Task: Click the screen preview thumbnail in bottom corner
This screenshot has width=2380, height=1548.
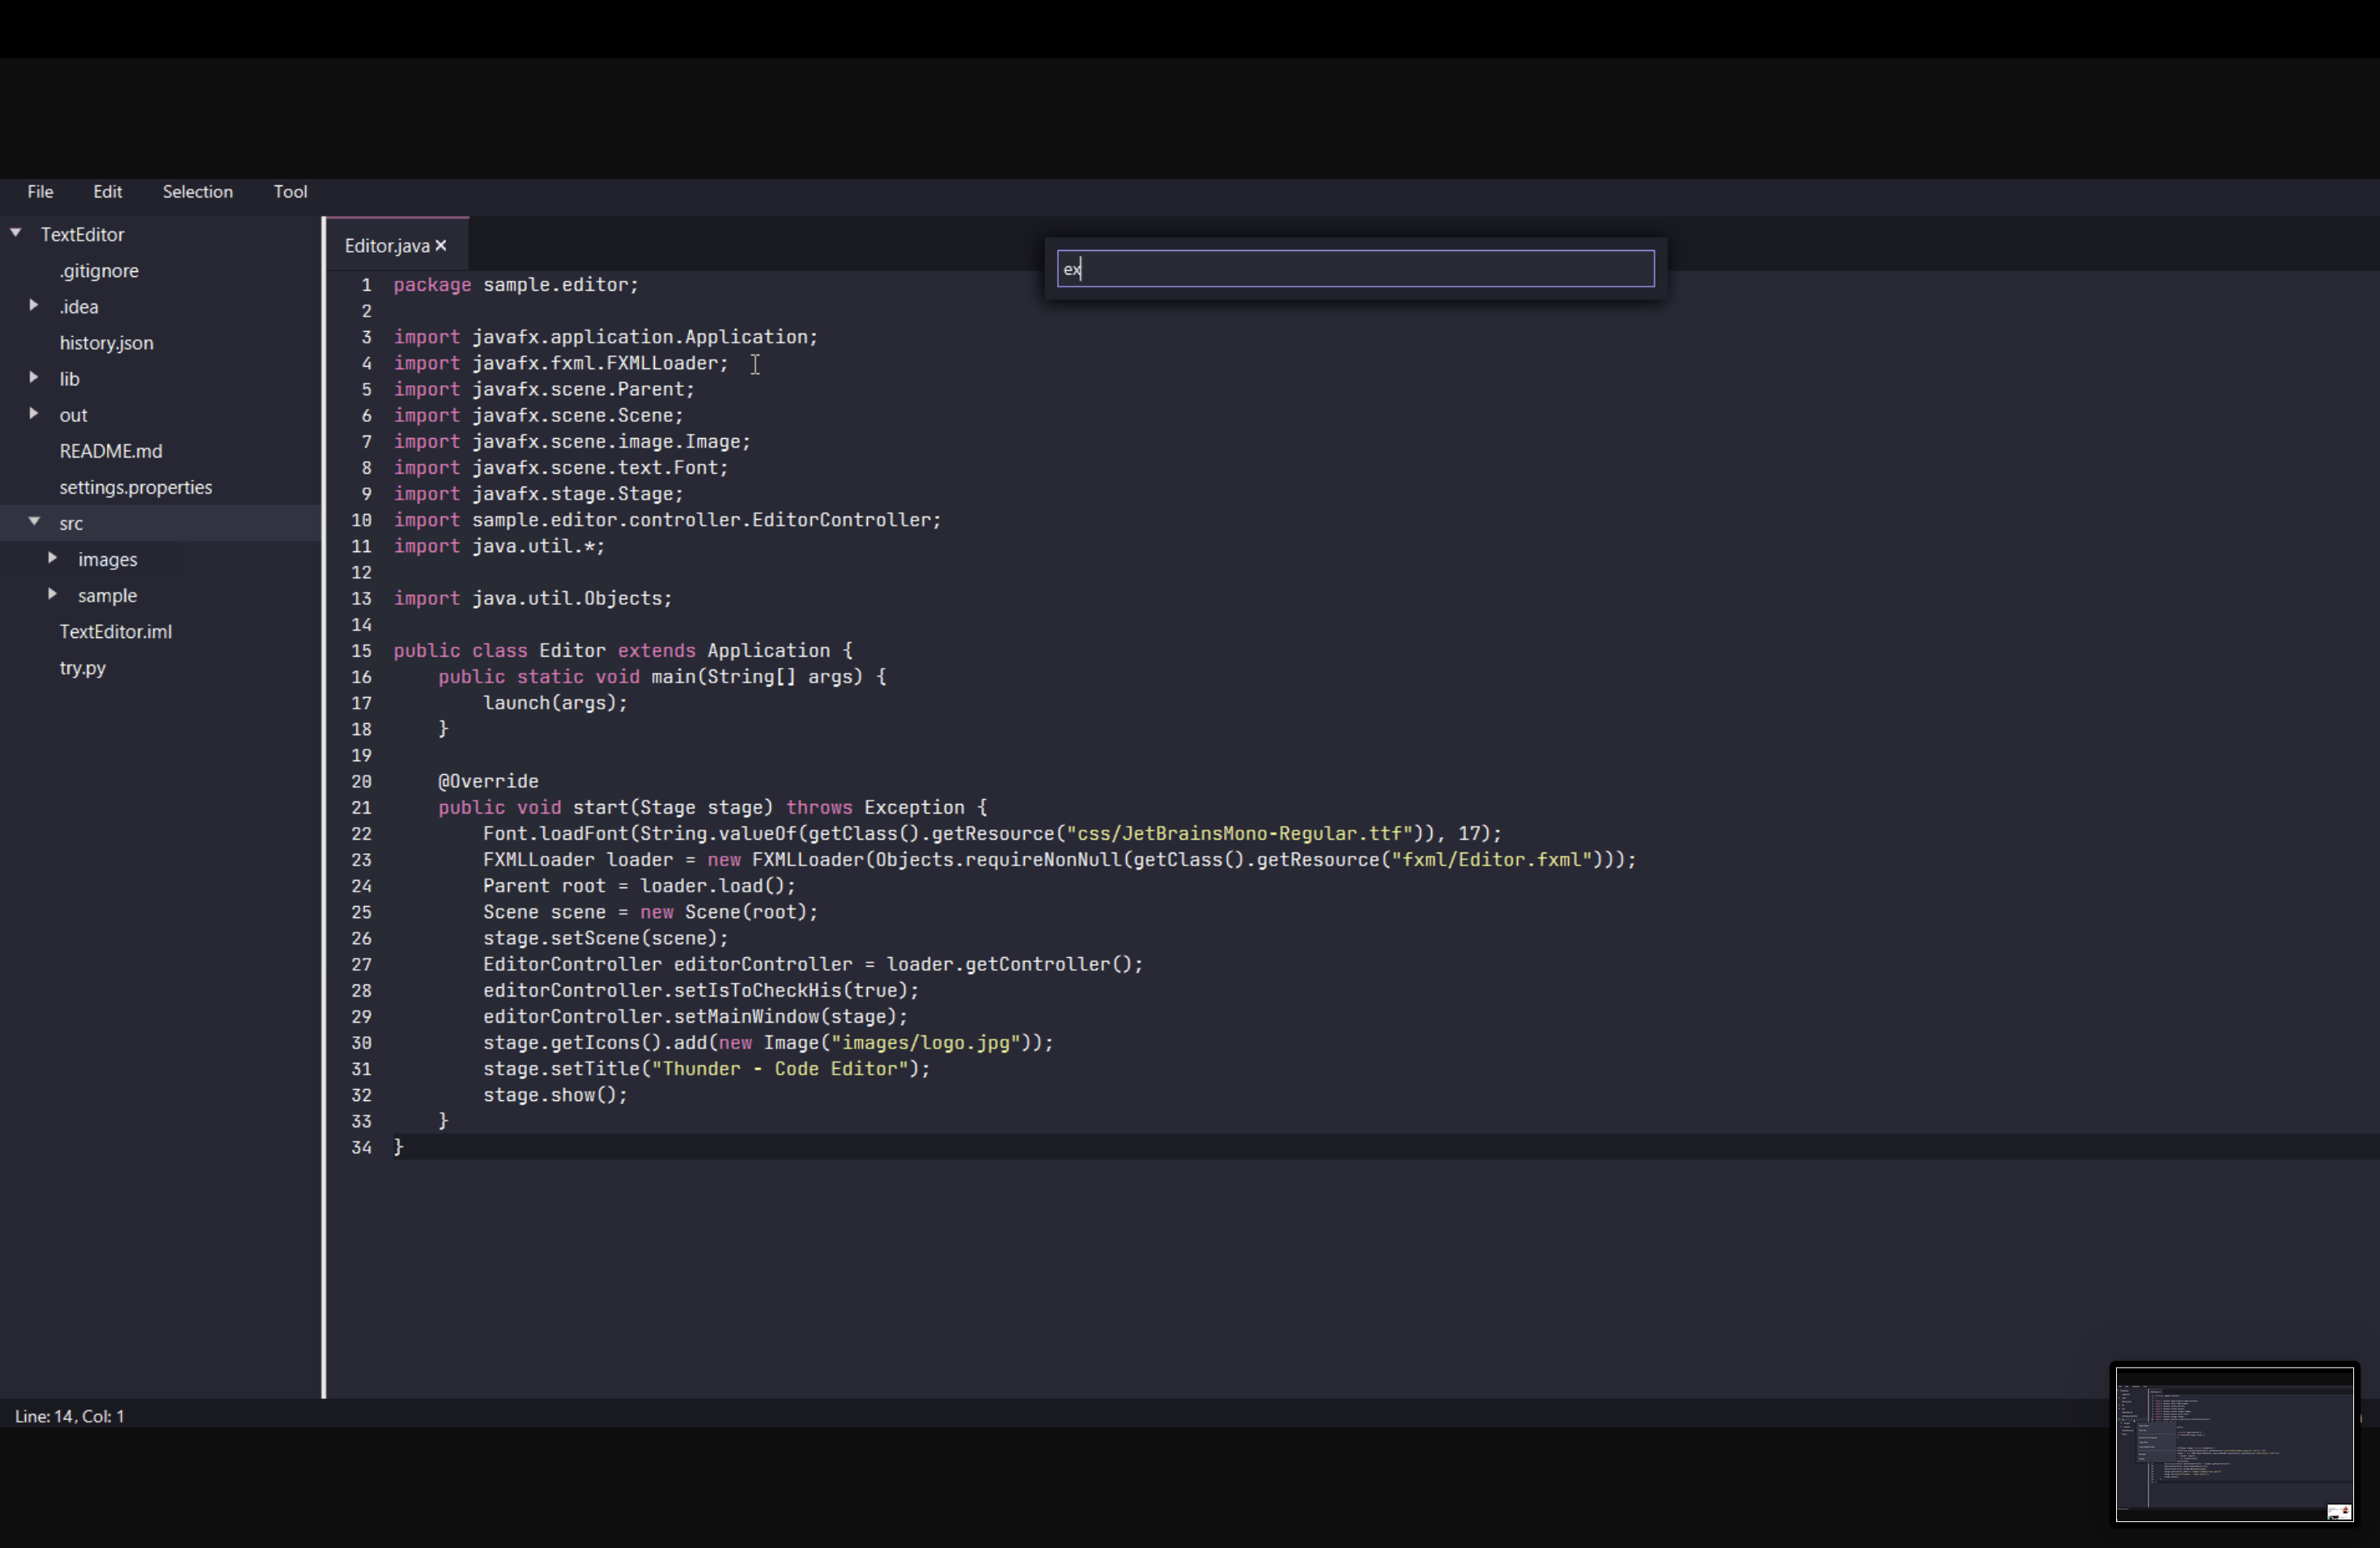Action: tap(2234, 1444)
